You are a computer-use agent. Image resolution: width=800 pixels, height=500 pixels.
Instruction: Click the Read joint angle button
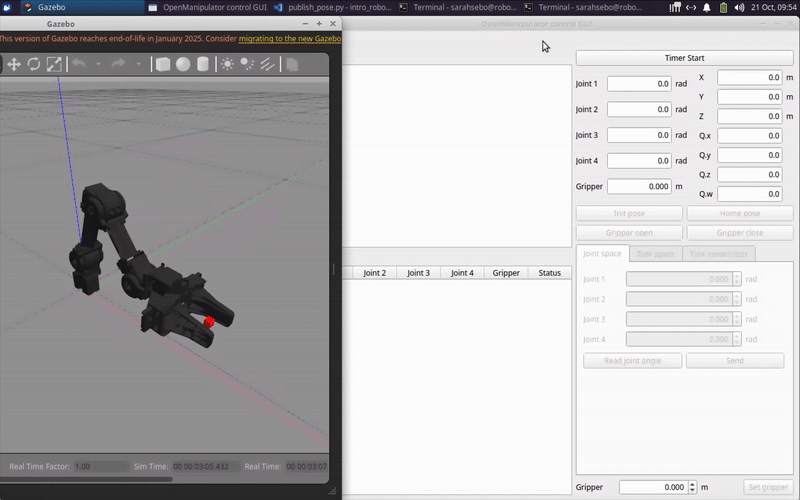click(x=632, y=361)
